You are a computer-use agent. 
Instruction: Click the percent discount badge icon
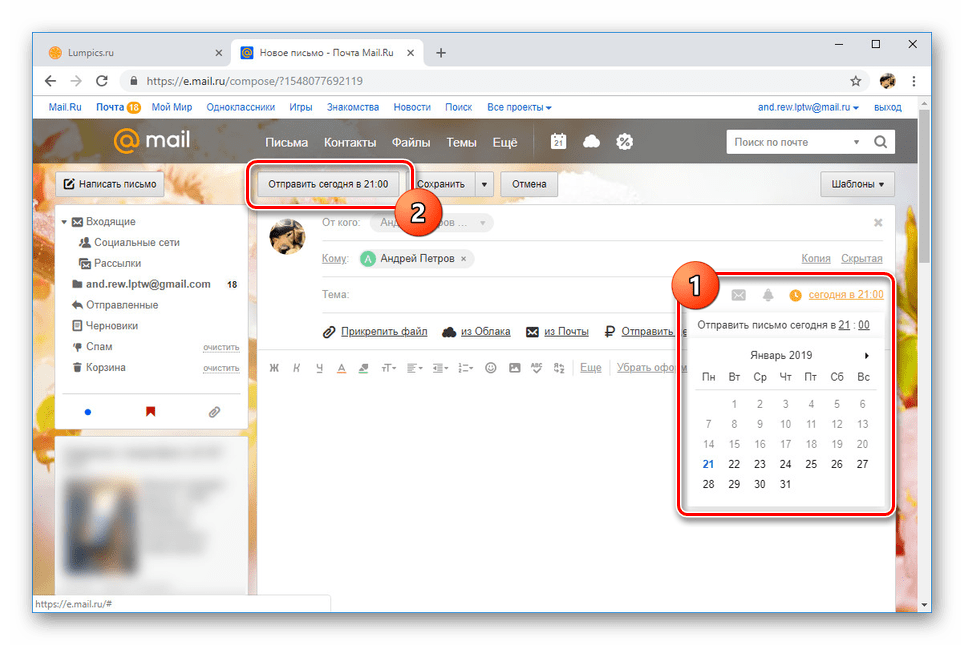[x=624, y=142]
